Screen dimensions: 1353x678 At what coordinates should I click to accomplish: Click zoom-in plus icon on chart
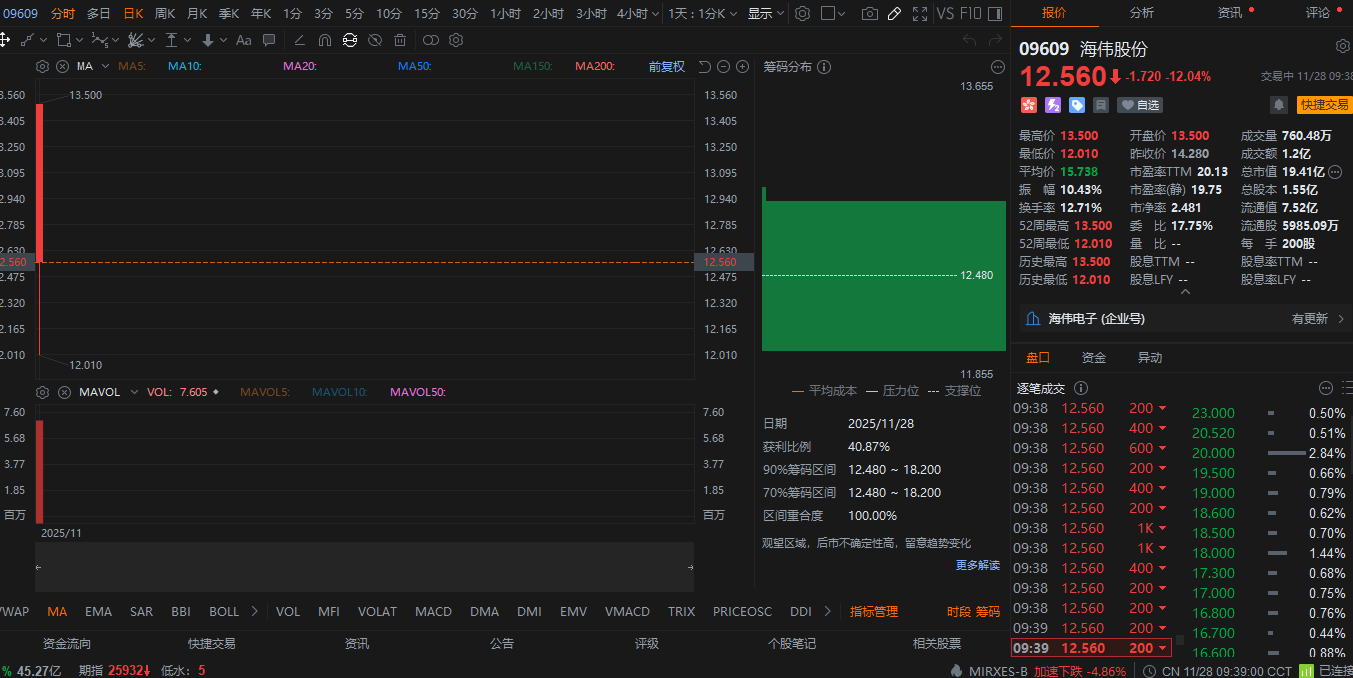point(742,66)
